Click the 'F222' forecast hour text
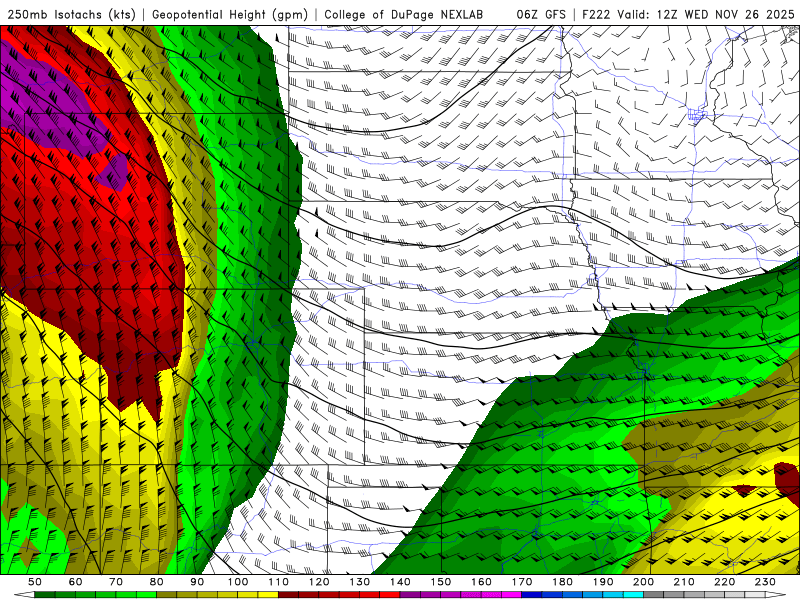The image size is (800, 600). (596, 14)
